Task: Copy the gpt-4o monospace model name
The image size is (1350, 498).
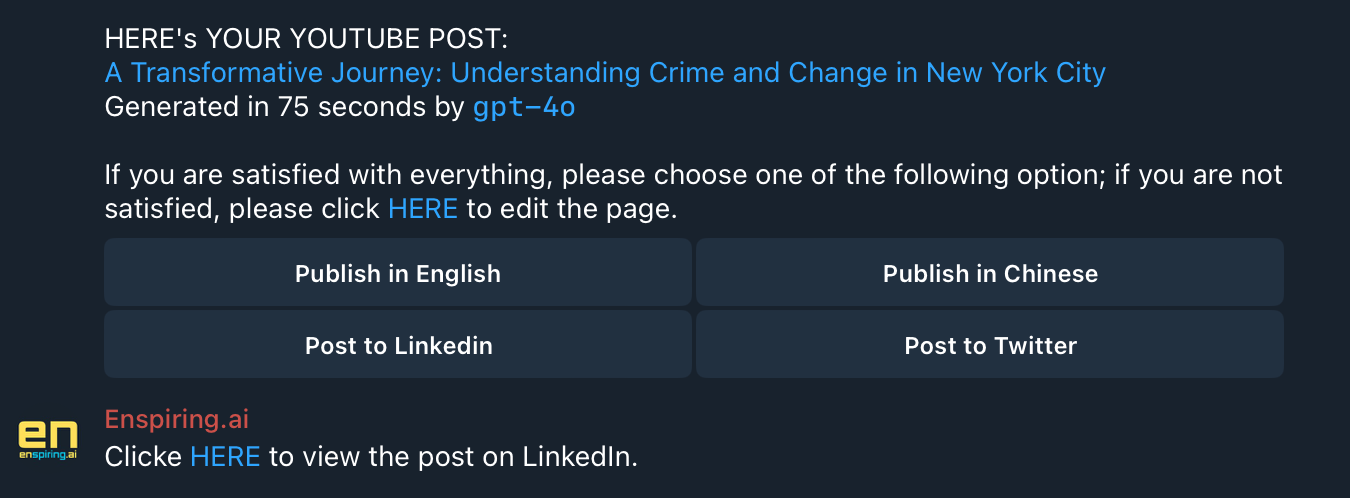Action: (524, 107)
